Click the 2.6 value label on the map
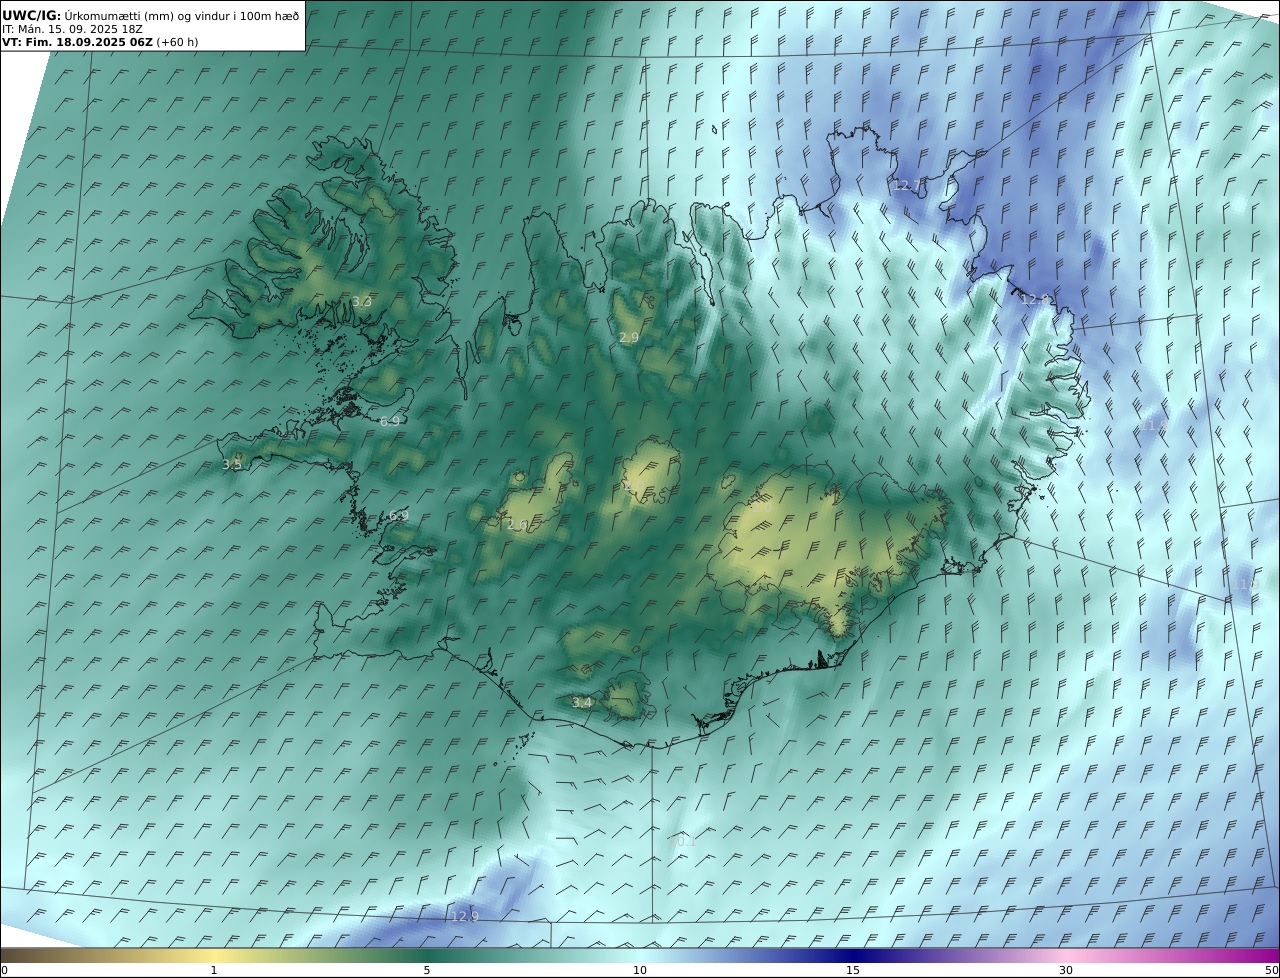 [518, 524]
